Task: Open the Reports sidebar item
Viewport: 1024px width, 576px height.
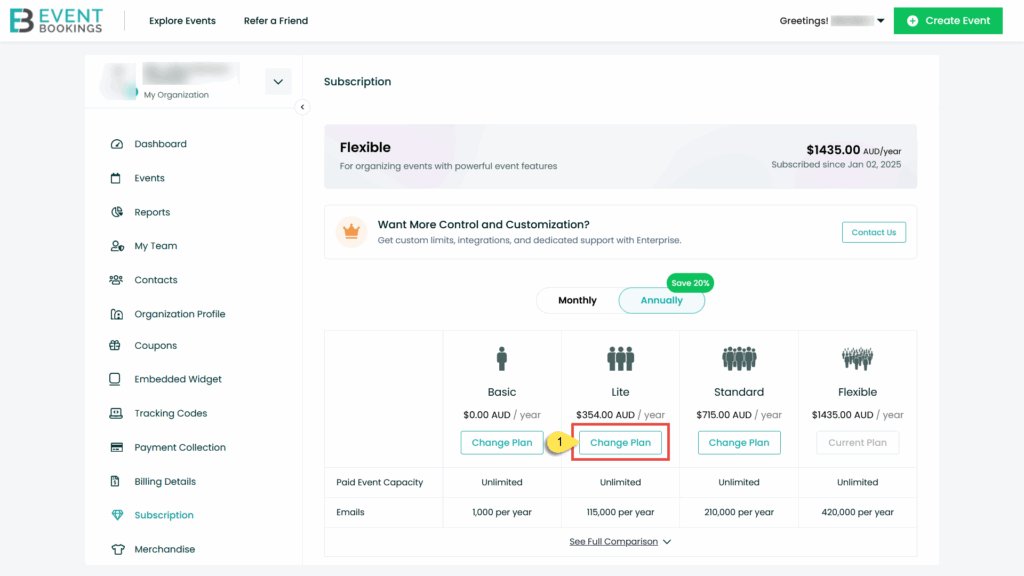Action: coord(152,212)
